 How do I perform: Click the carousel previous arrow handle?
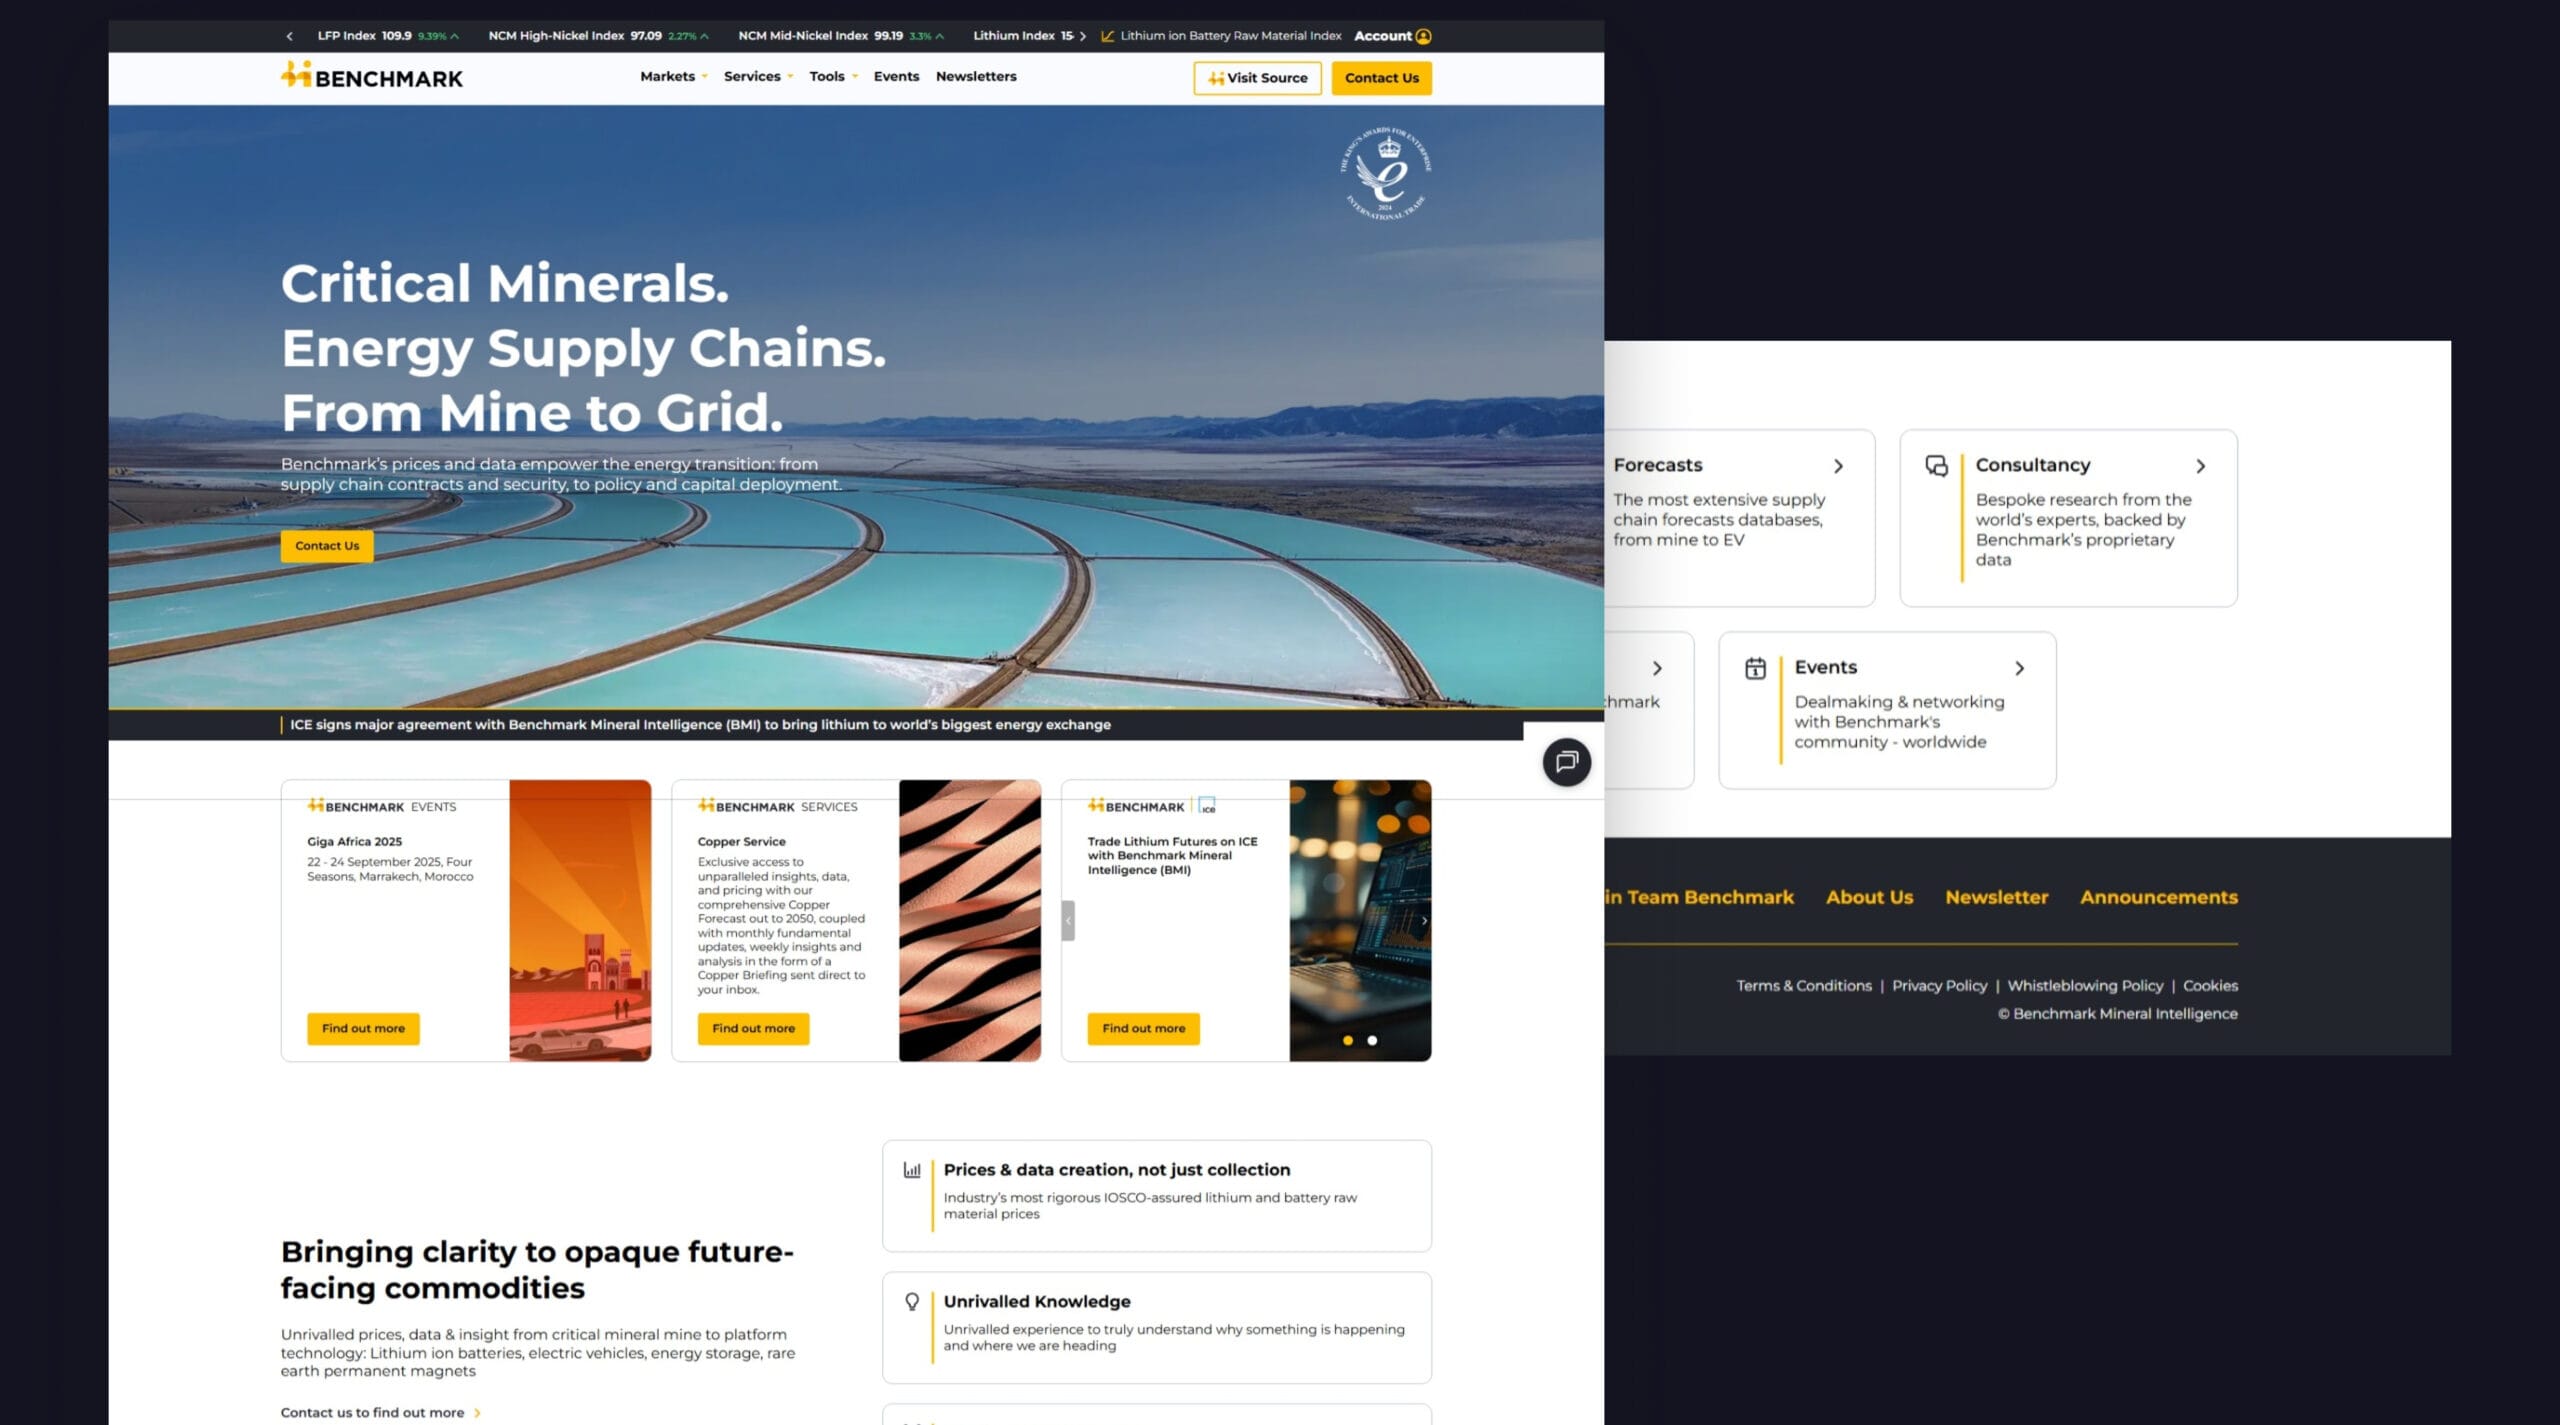pyautogui.click(x=1068, y=920)
